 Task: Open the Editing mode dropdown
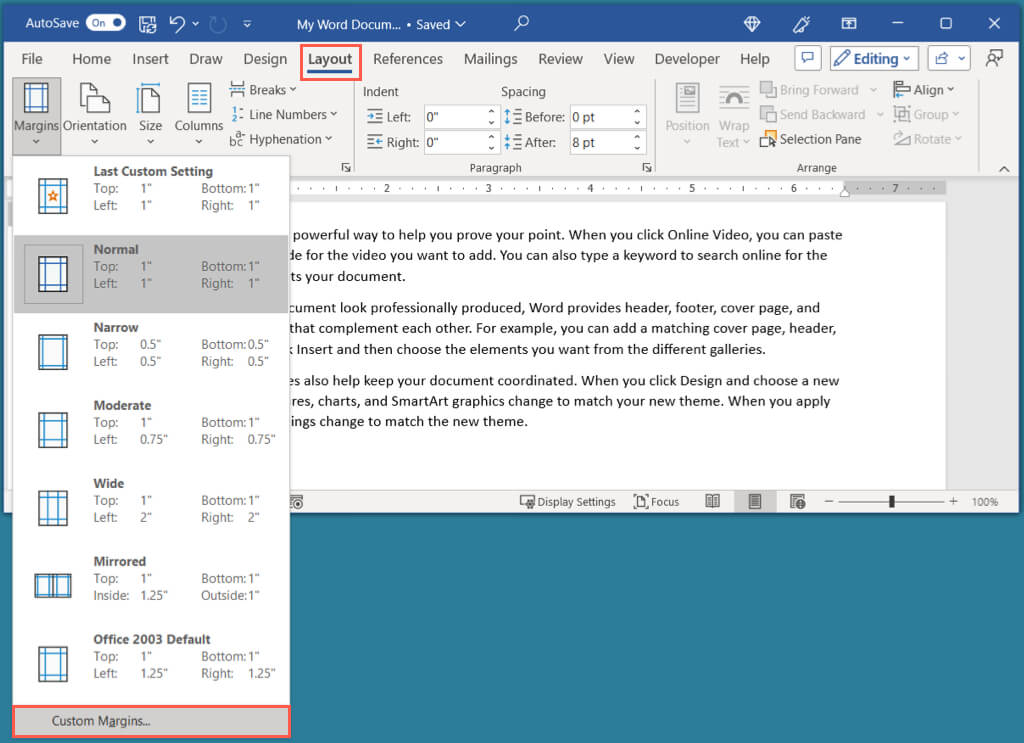873,59
